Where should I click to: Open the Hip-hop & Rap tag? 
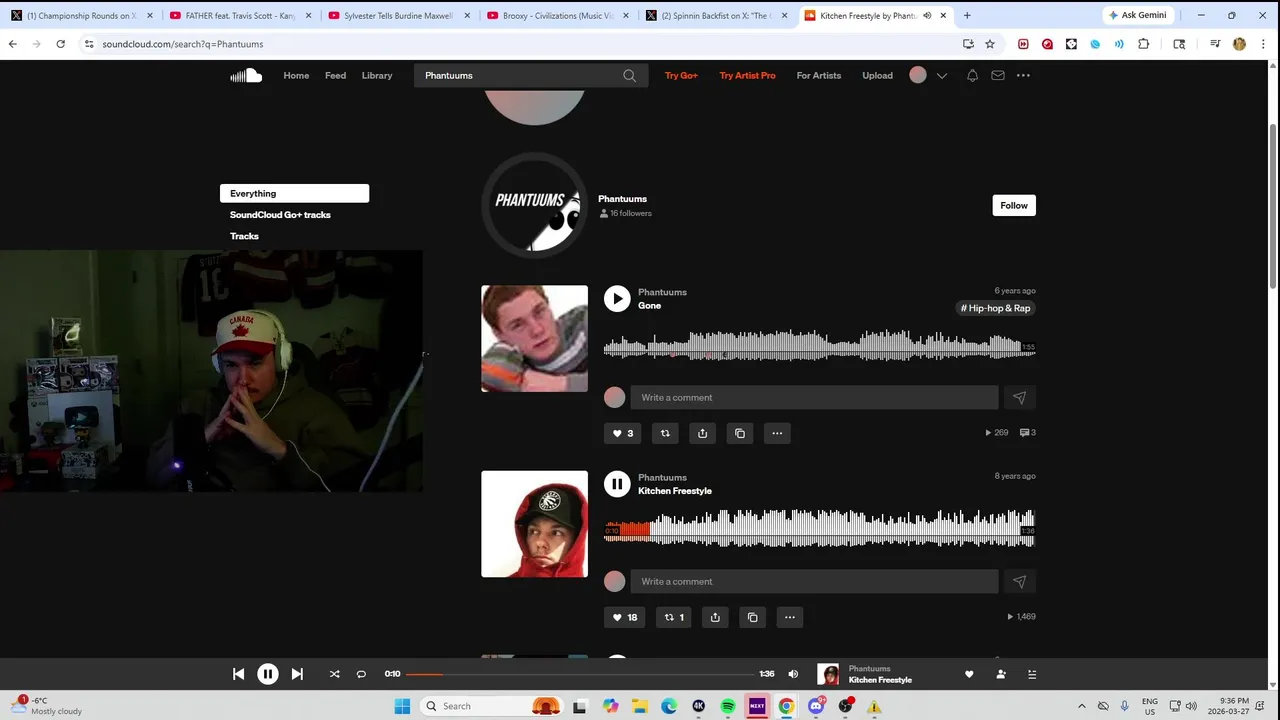tap(995, 308)
